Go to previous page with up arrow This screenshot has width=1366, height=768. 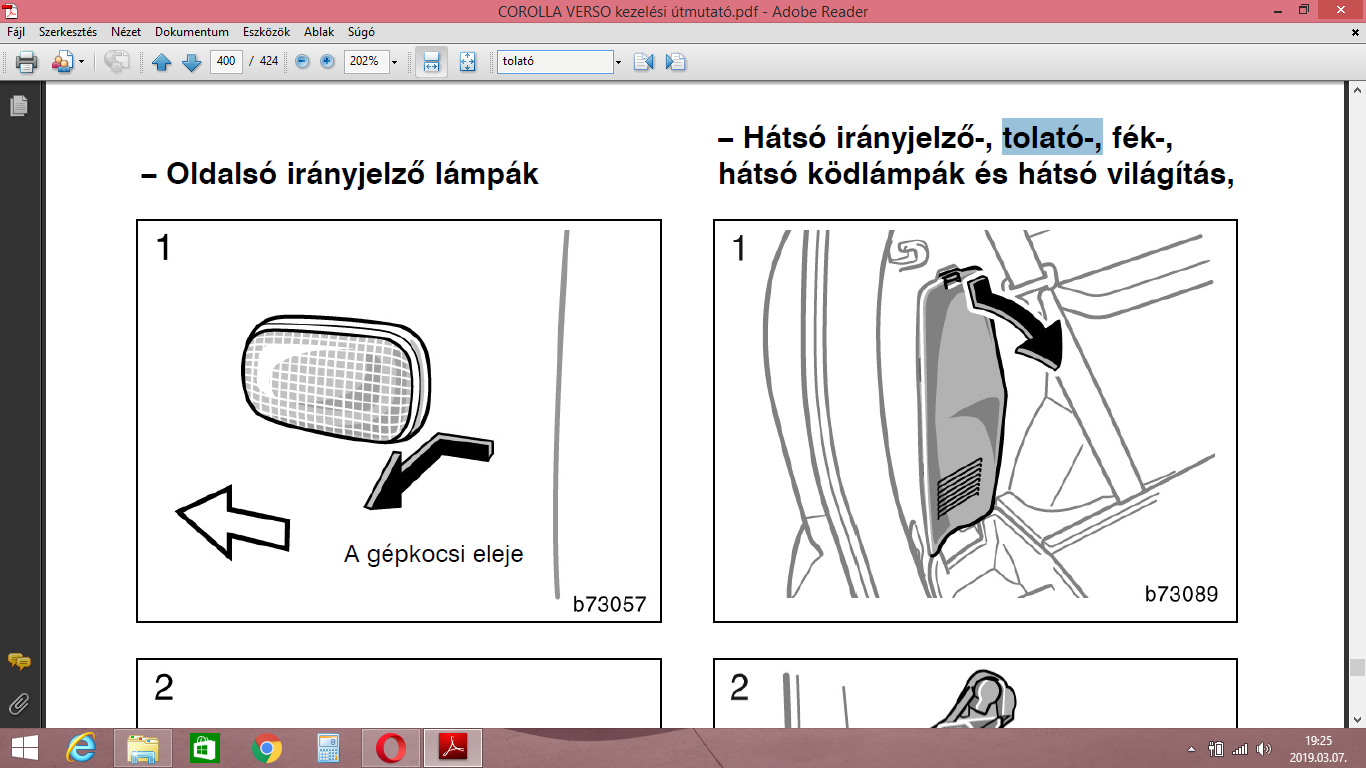[x=162, y=62]
